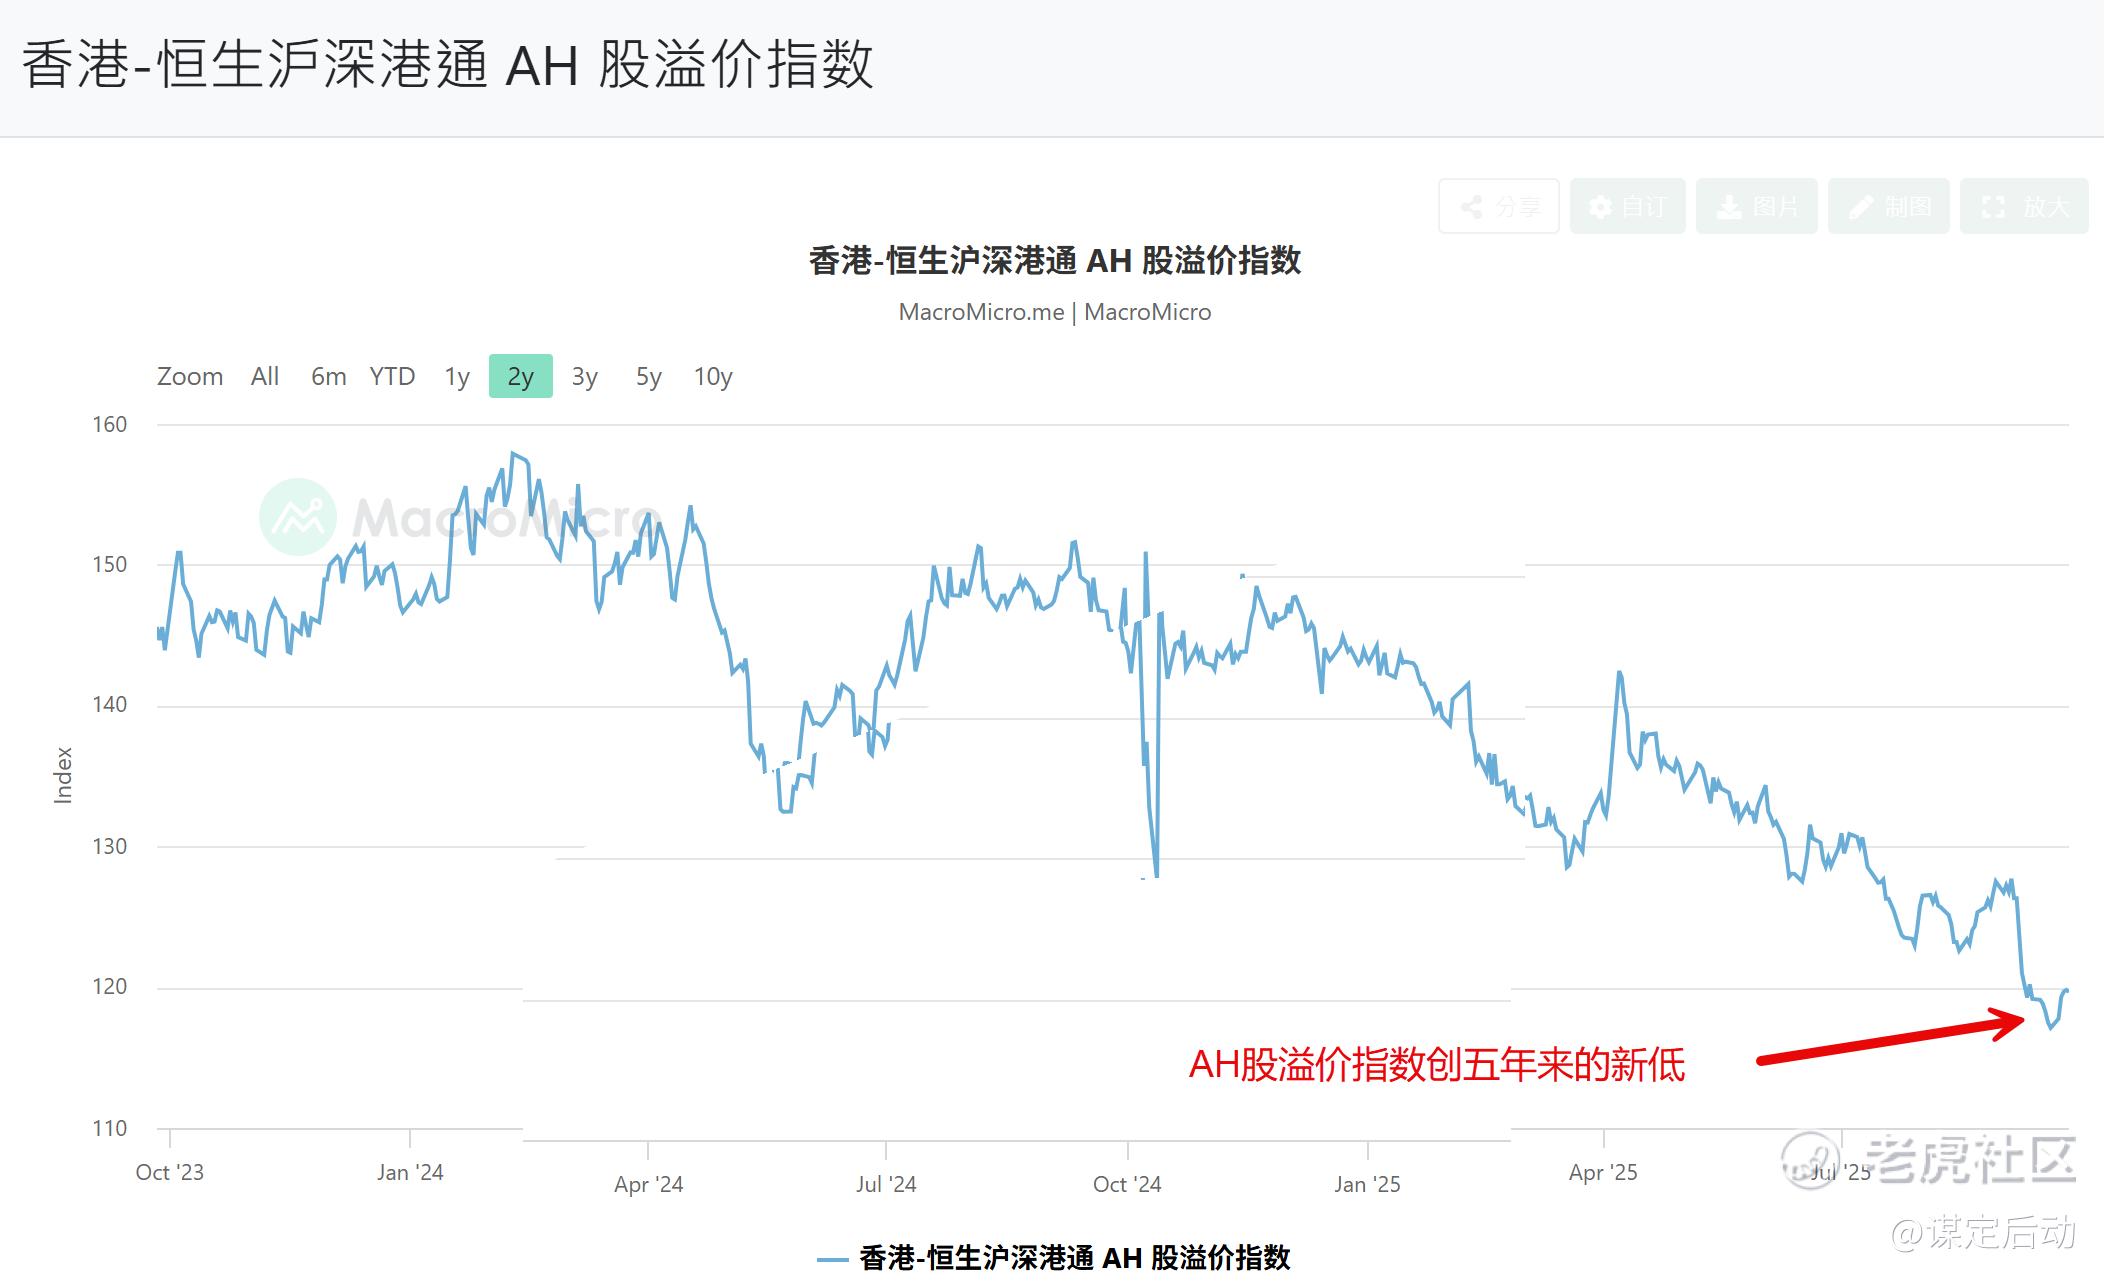Click the active 2y zoom button
This screenshot has height=1282, width=2118.
coord(521,377)
